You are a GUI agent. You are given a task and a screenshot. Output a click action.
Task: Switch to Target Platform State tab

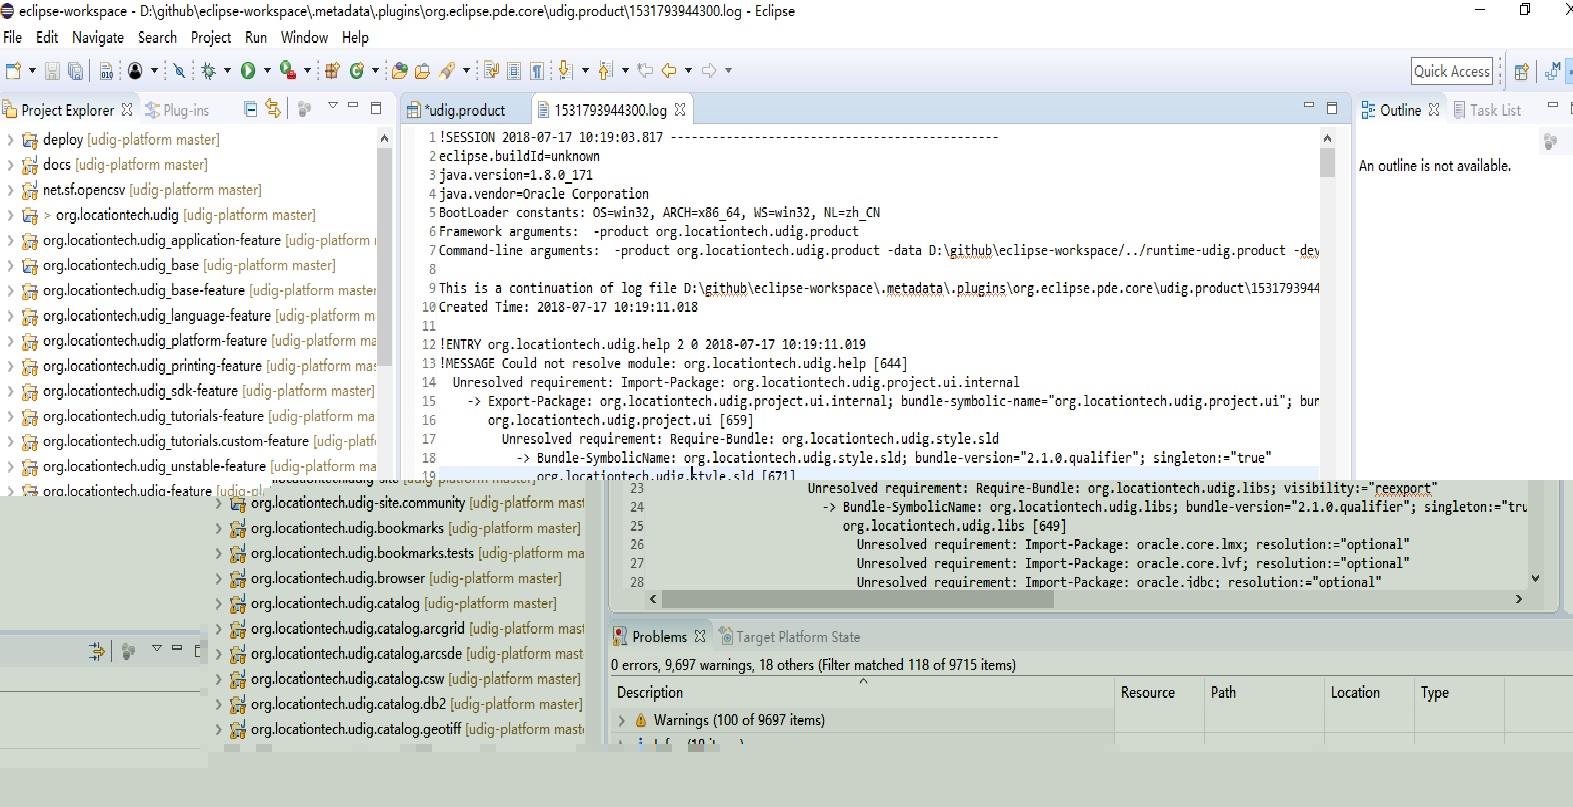pos(790,637)
